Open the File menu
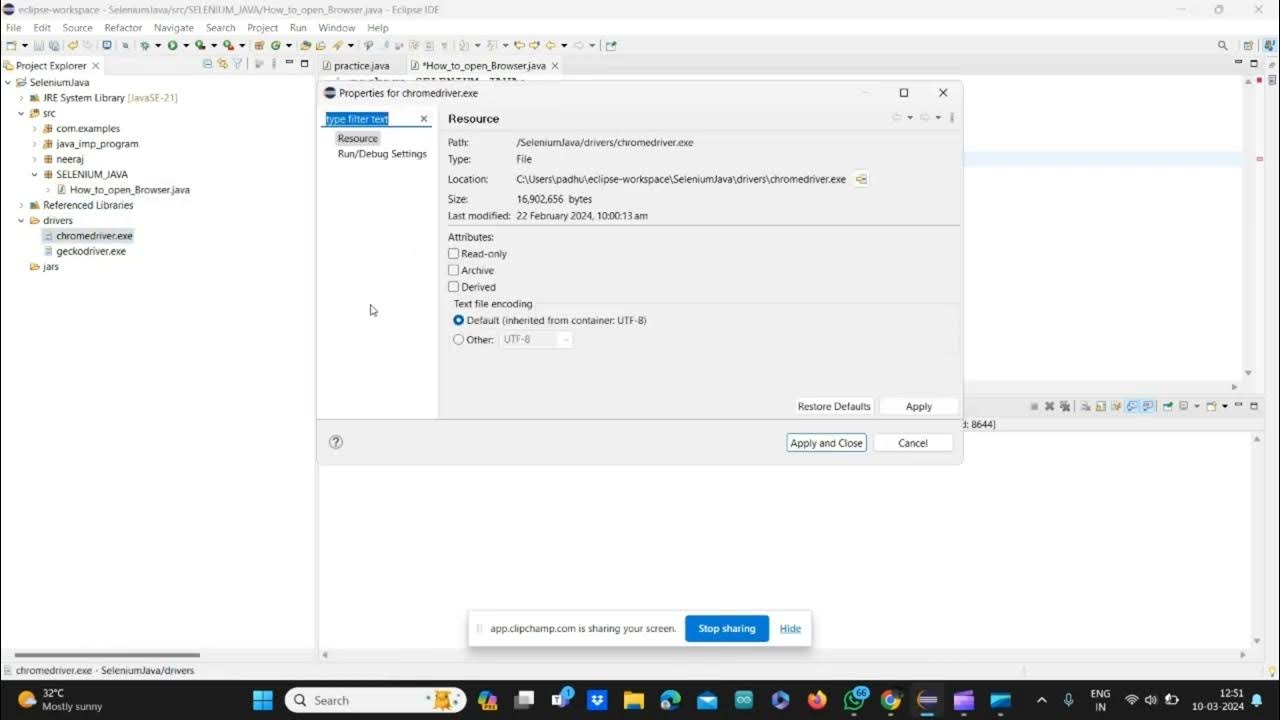 pyautogui.click(x=13, y=28)
